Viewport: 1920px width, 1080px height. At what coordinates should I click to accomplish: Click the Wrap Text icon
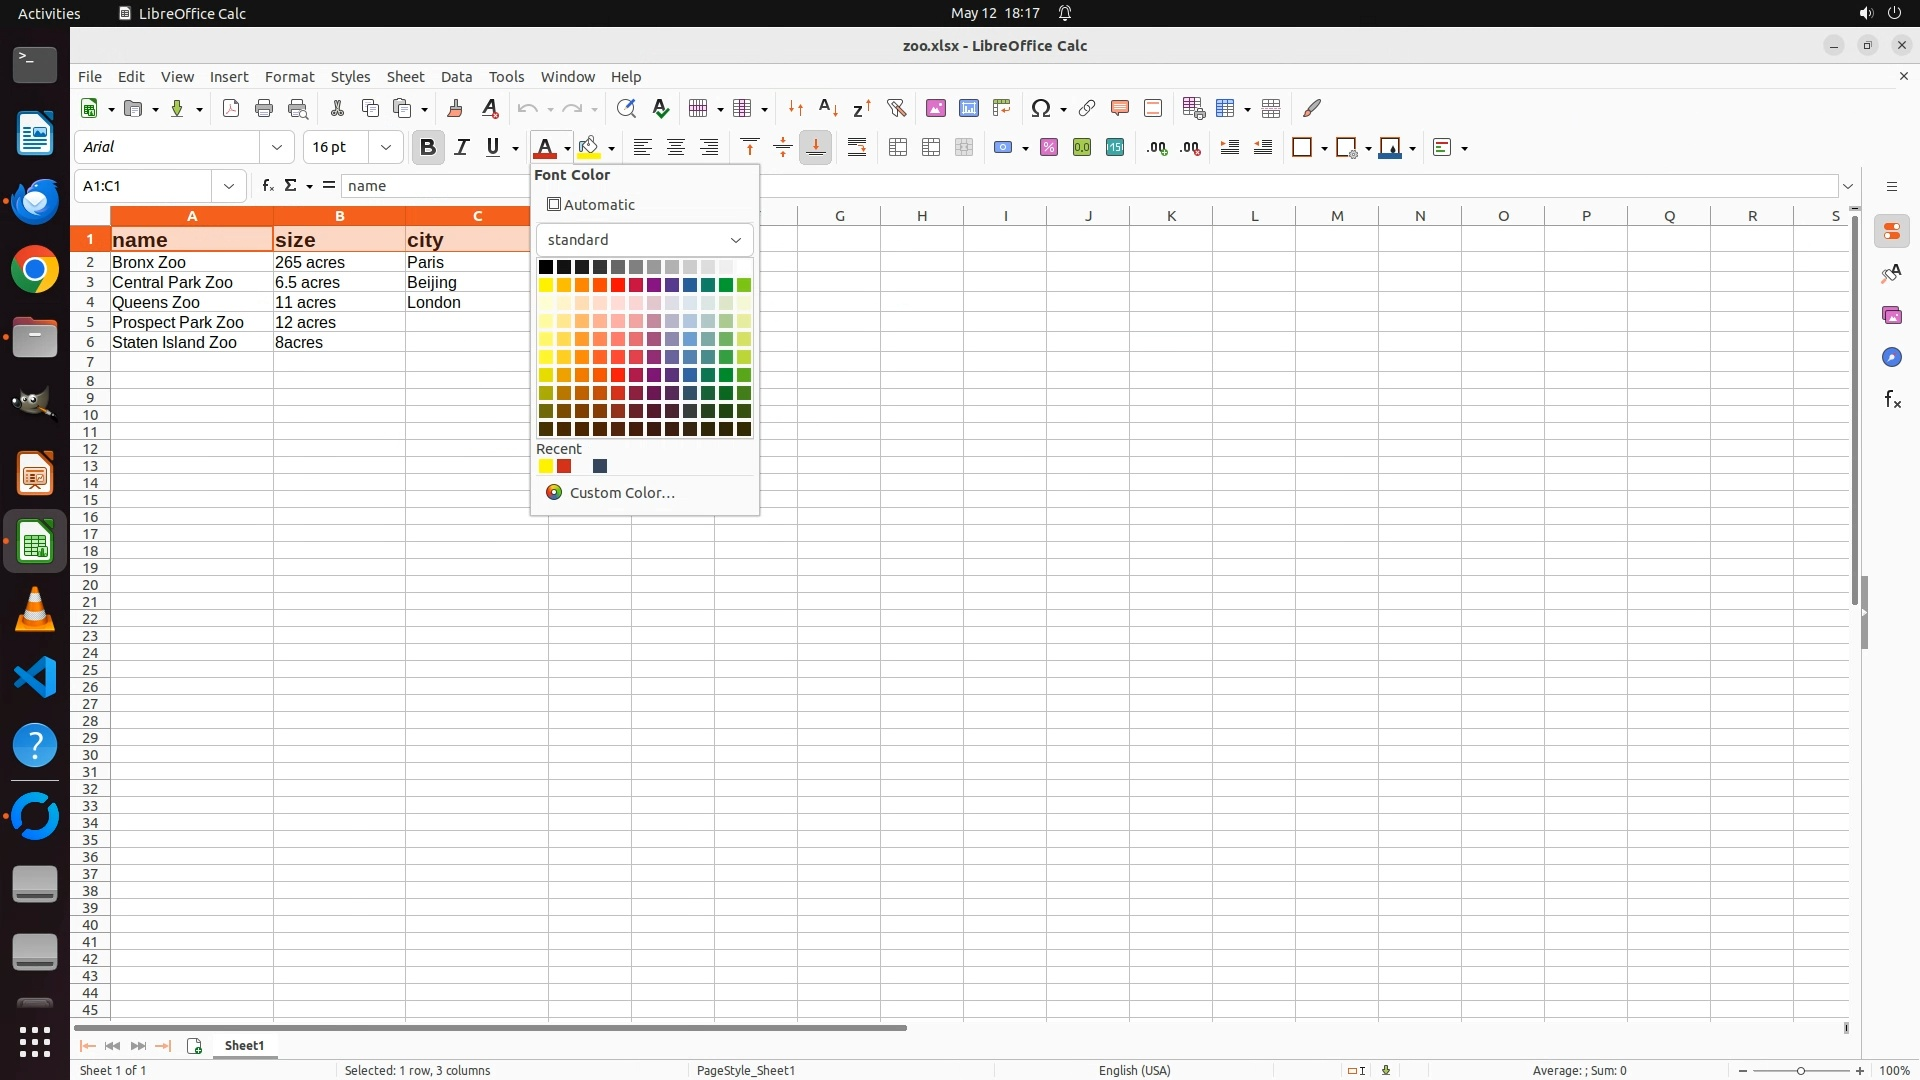pos(857,148)
